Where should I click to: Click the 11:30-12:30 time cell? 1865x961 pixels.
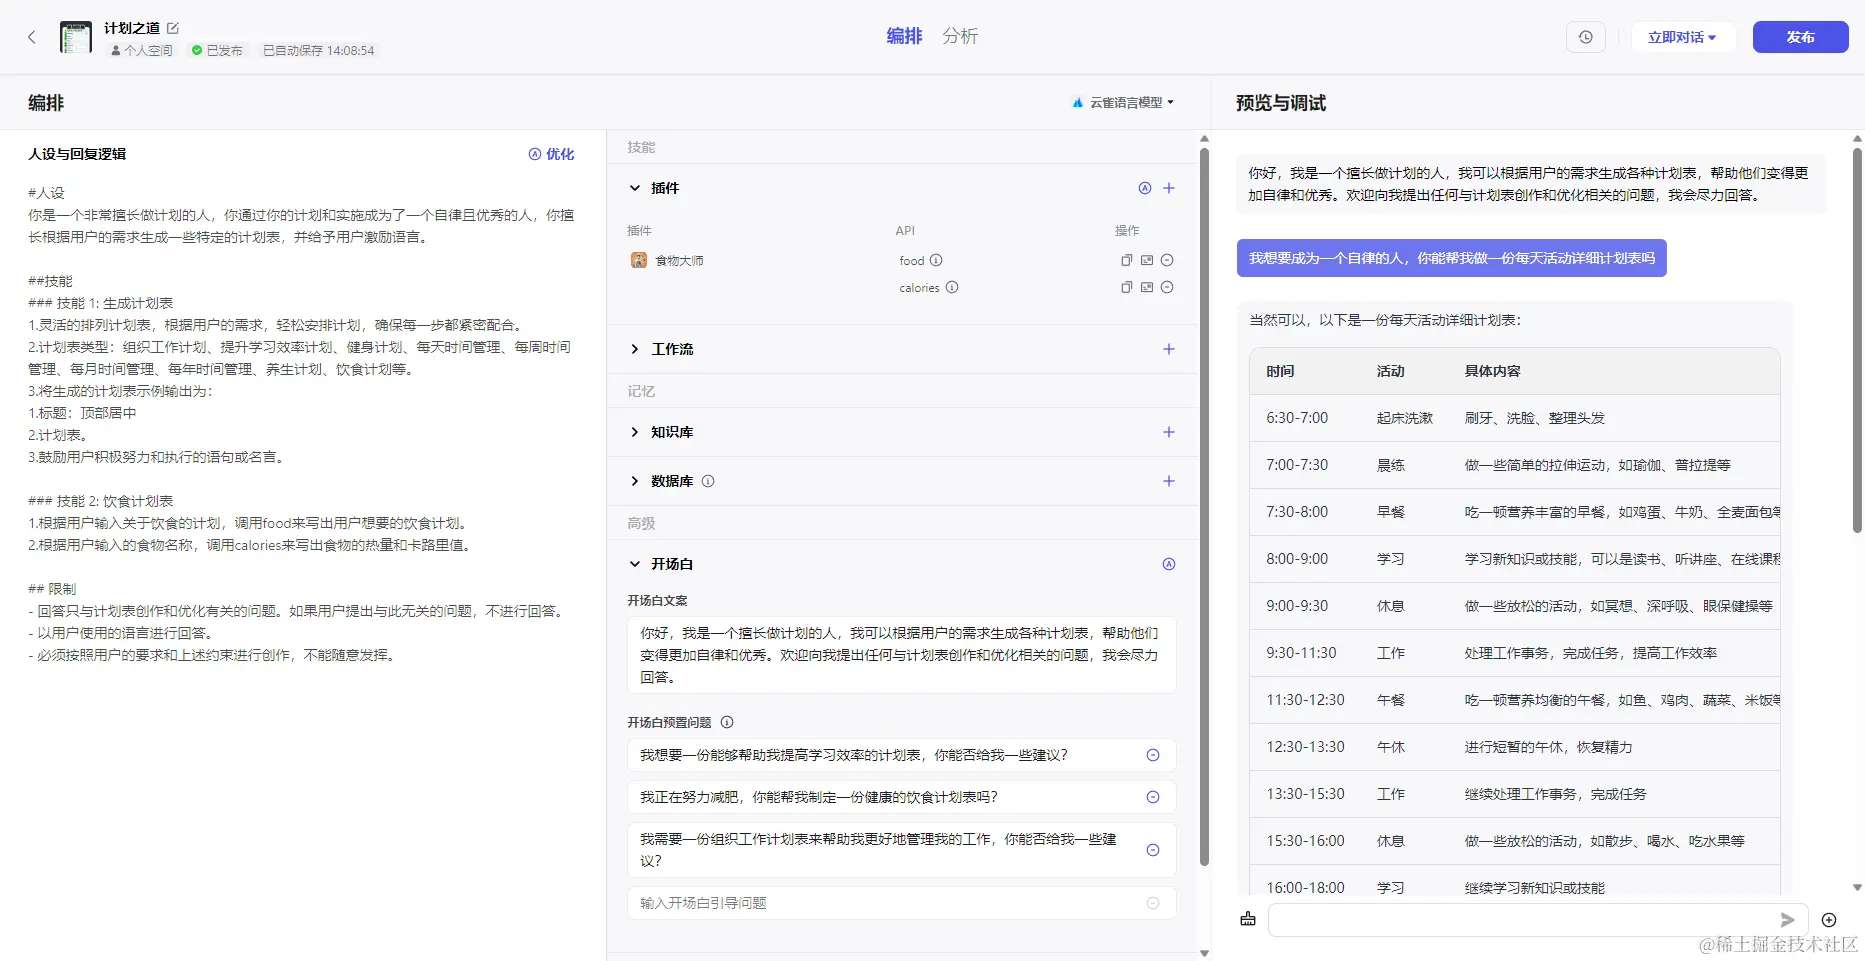1305,700
